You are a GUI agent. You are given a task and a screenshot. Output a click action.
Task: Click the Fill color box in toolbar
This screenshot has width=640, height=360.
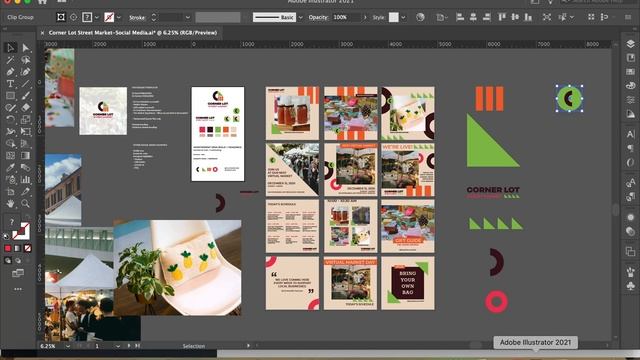coord(12,222)
